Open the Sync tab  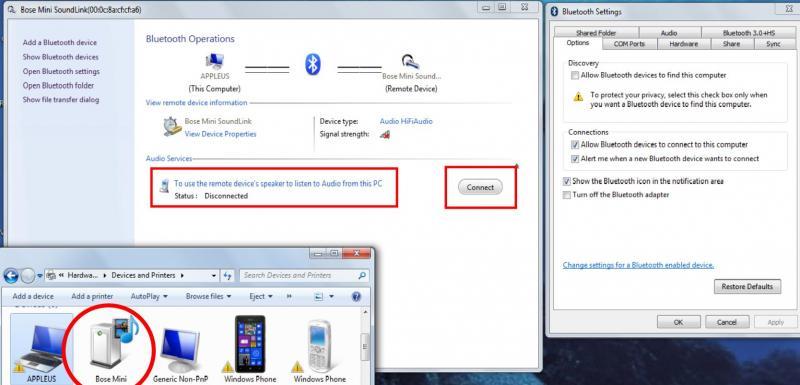[773, 44]
